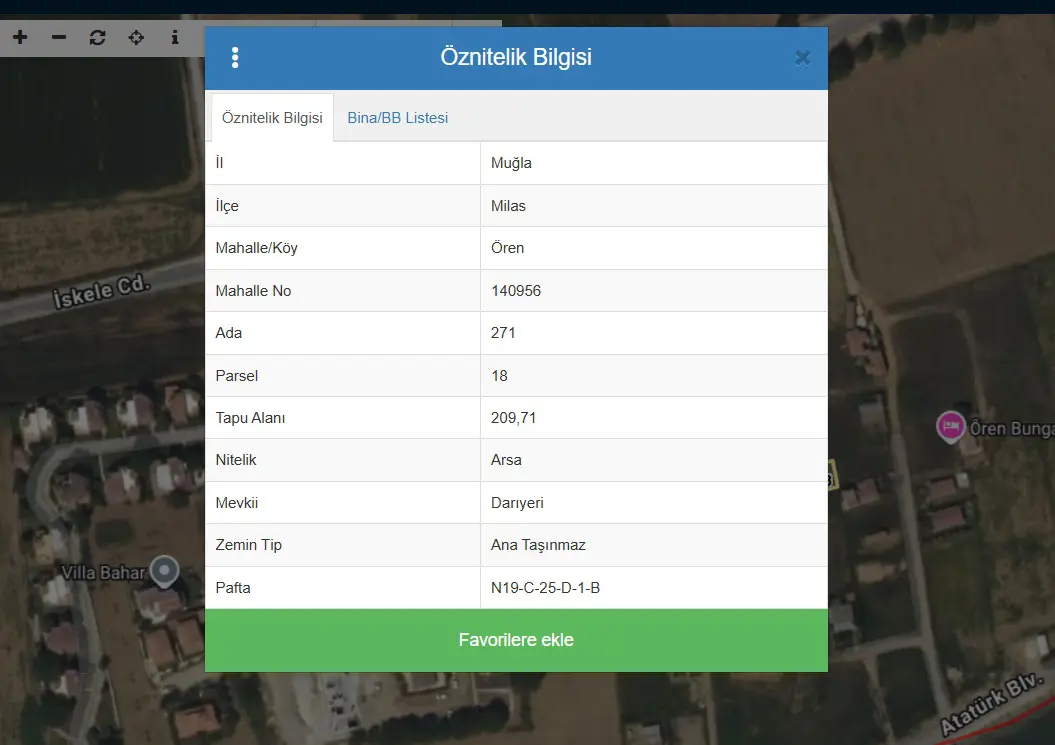Select Tapu Alanı value 209,71
The height and width of the screenshot is (745, 1055).
513,418
